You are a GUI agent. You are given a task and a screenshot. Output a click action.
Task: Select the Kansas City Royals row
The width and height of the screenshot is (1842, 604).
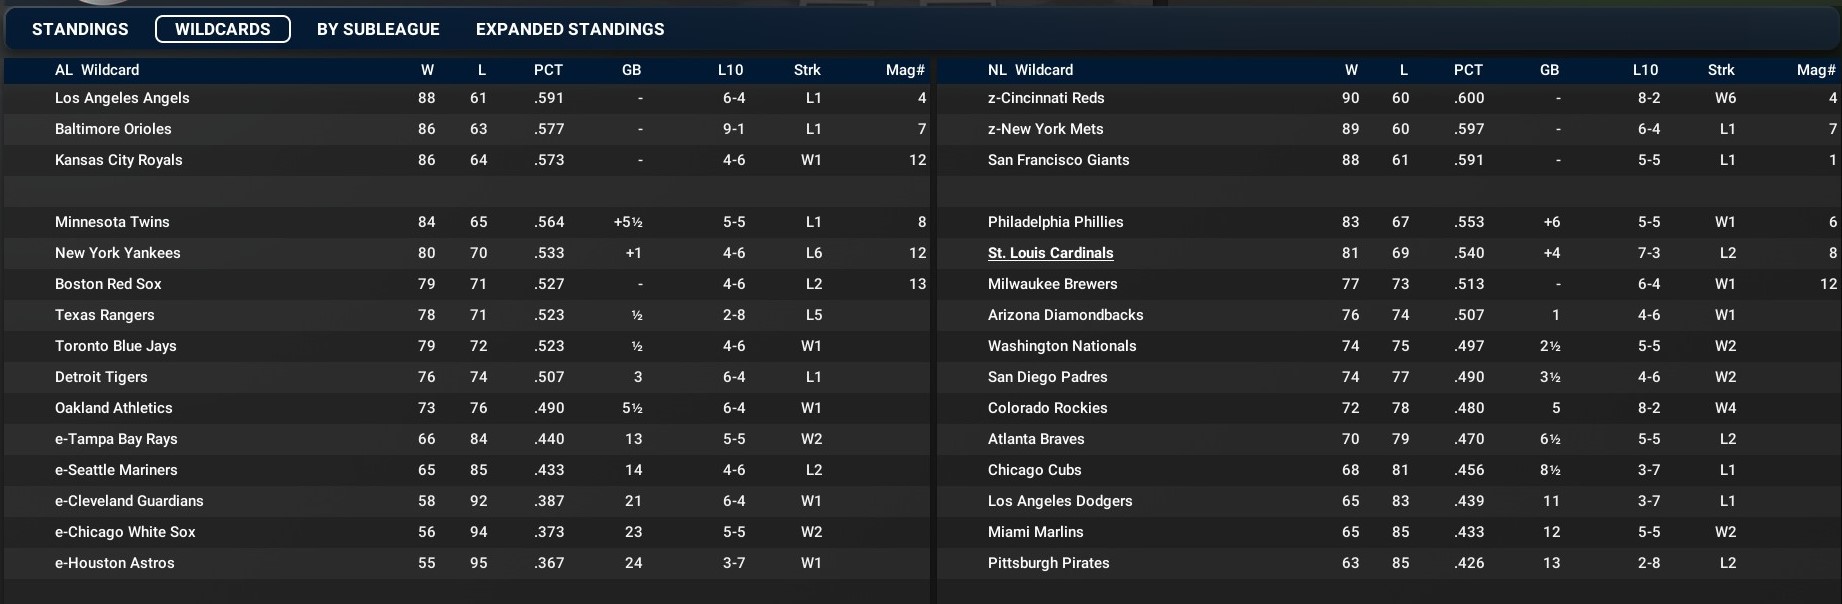119,160
